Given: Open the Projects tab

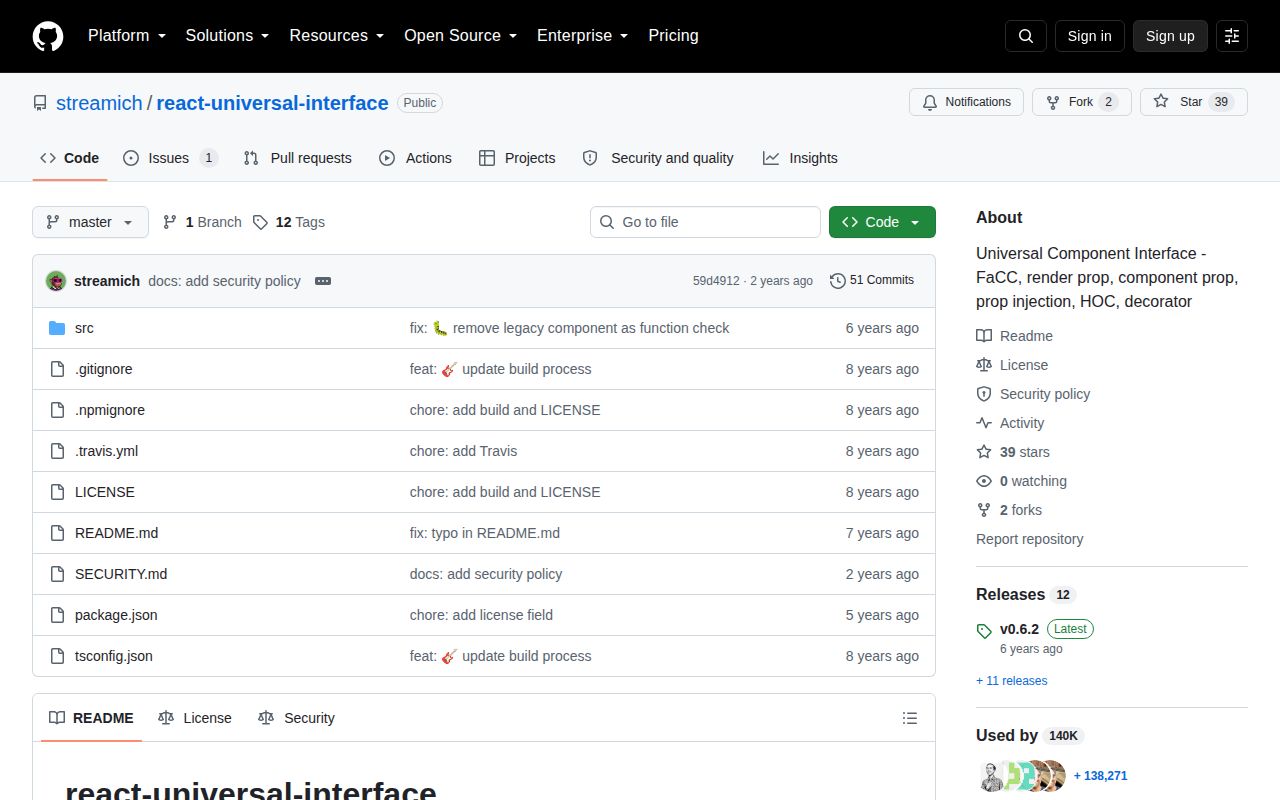Looking at the screenshot, I should click(517, 158).
